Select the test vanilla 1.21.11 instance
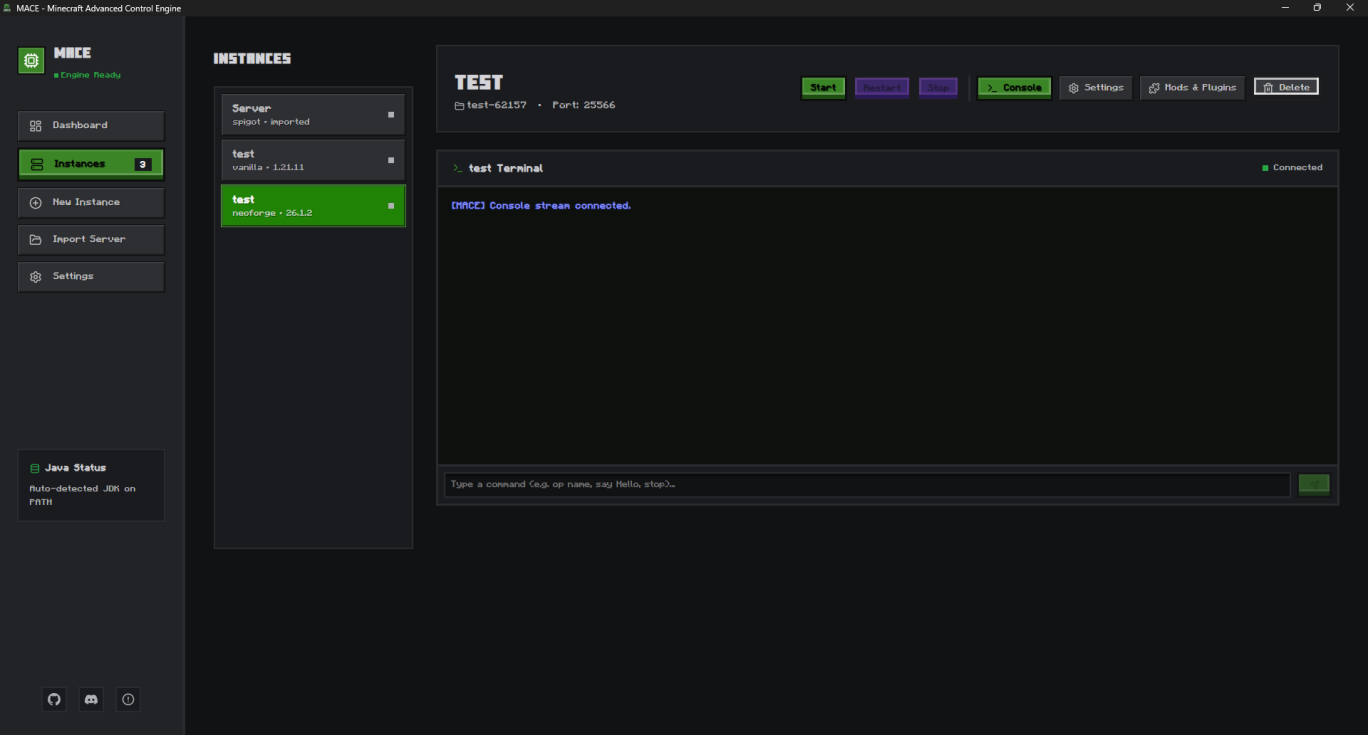This screenshot has width=1368, height=735. 313,160
